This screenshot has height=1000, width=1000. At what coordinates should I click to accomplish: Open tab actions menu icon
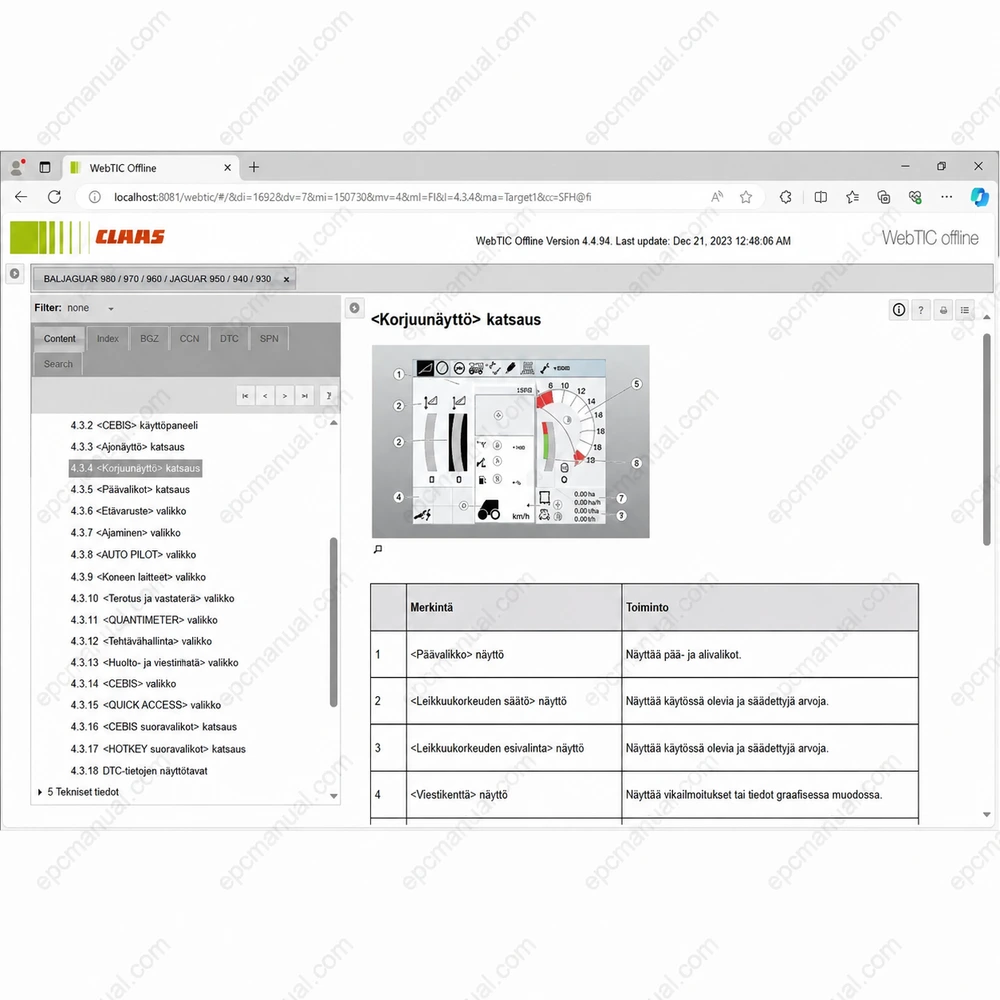[45, 167]
